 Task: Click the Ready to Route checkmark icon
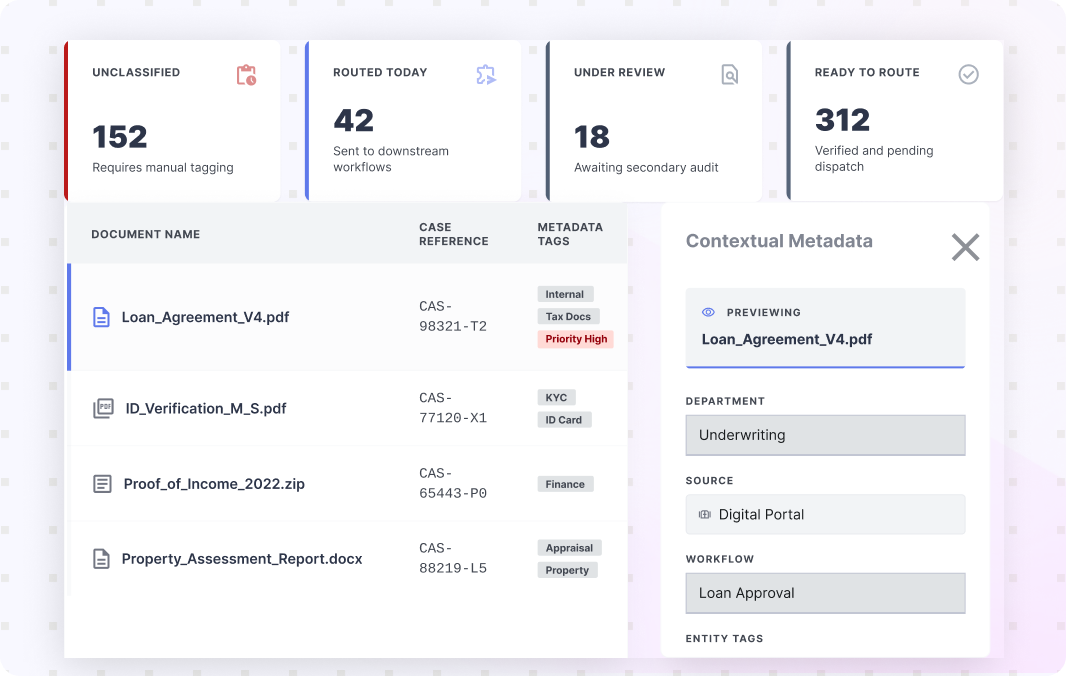968,74
